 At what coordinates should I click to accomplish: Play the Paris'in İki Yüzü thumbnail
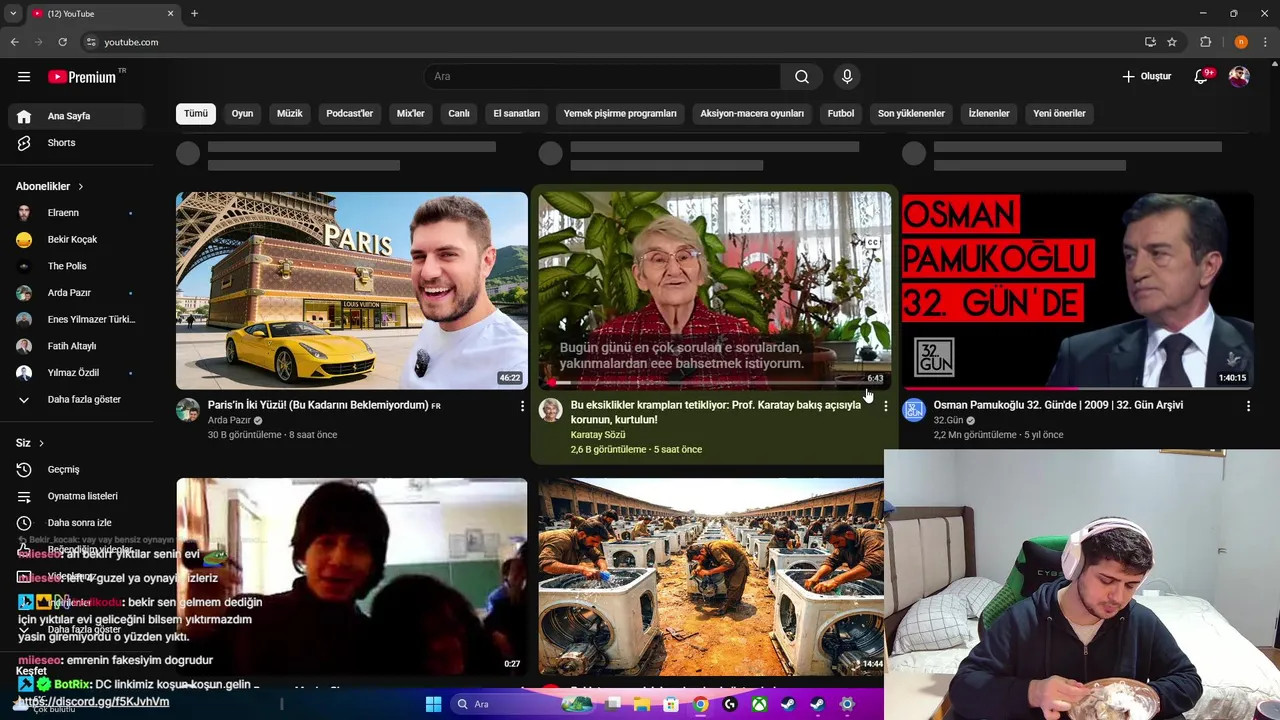(352, 290)
